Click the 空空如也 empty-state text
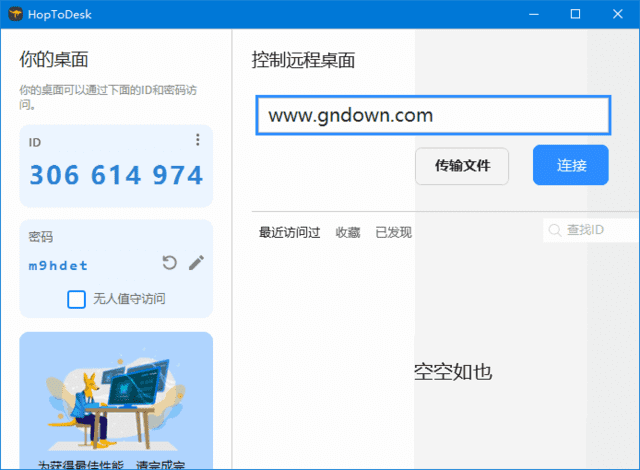The image size is (640, 470). (x=453, y=372)
